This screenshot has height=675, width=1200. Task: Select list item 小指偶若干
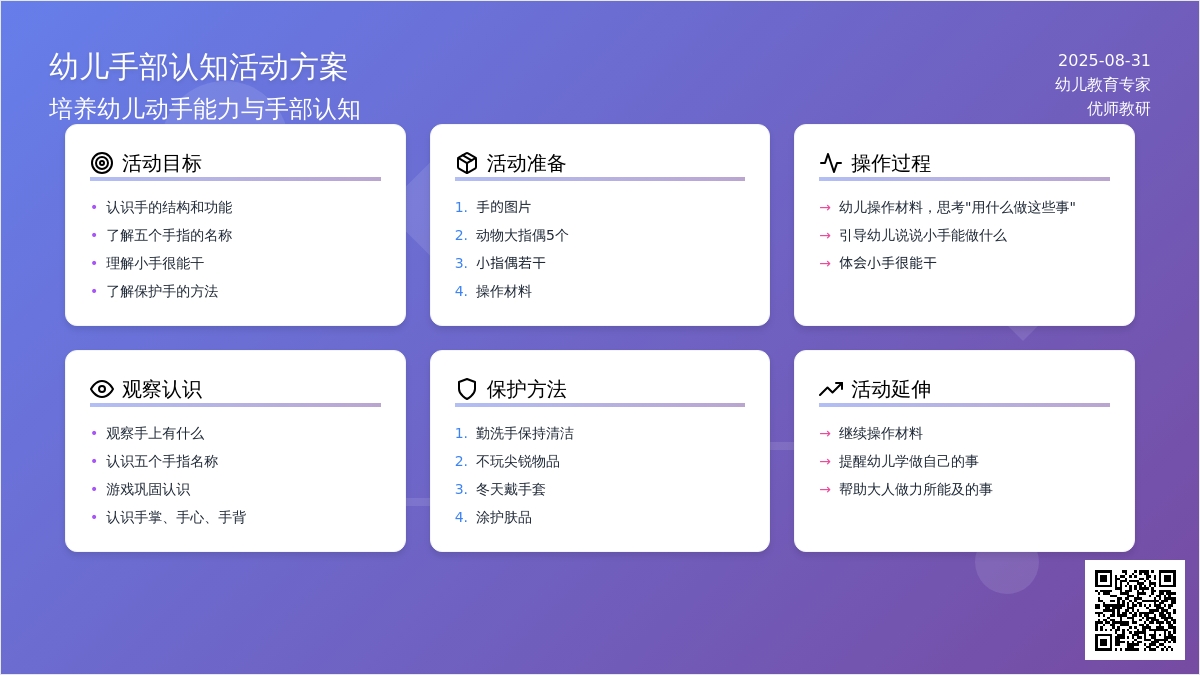tap(511, 263)
